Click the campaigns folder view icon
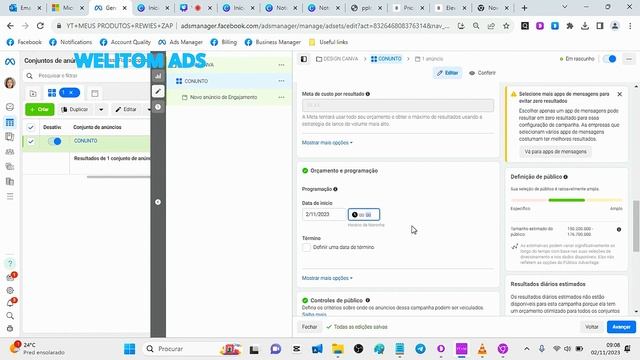 (33, 93)
